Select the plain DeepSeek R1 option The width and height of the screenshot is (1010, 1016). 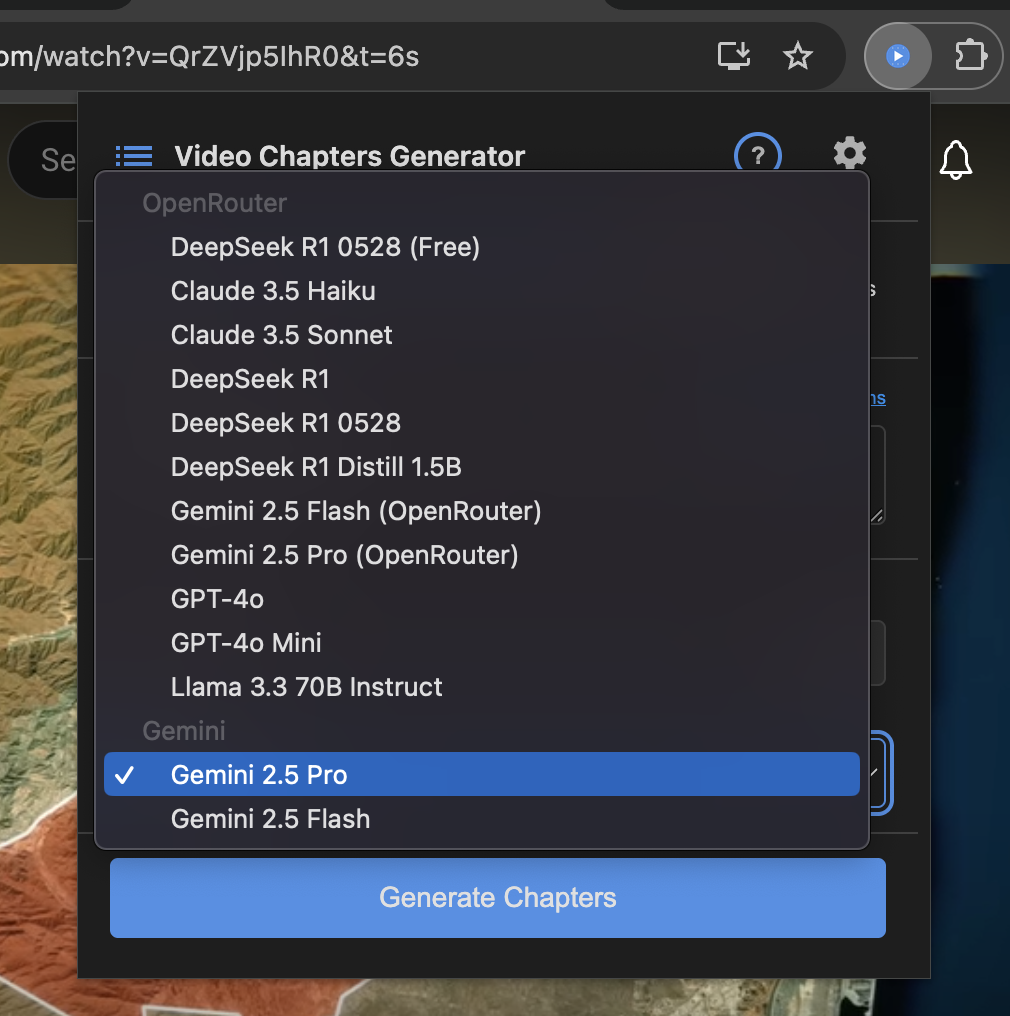[x=482, y=379]
